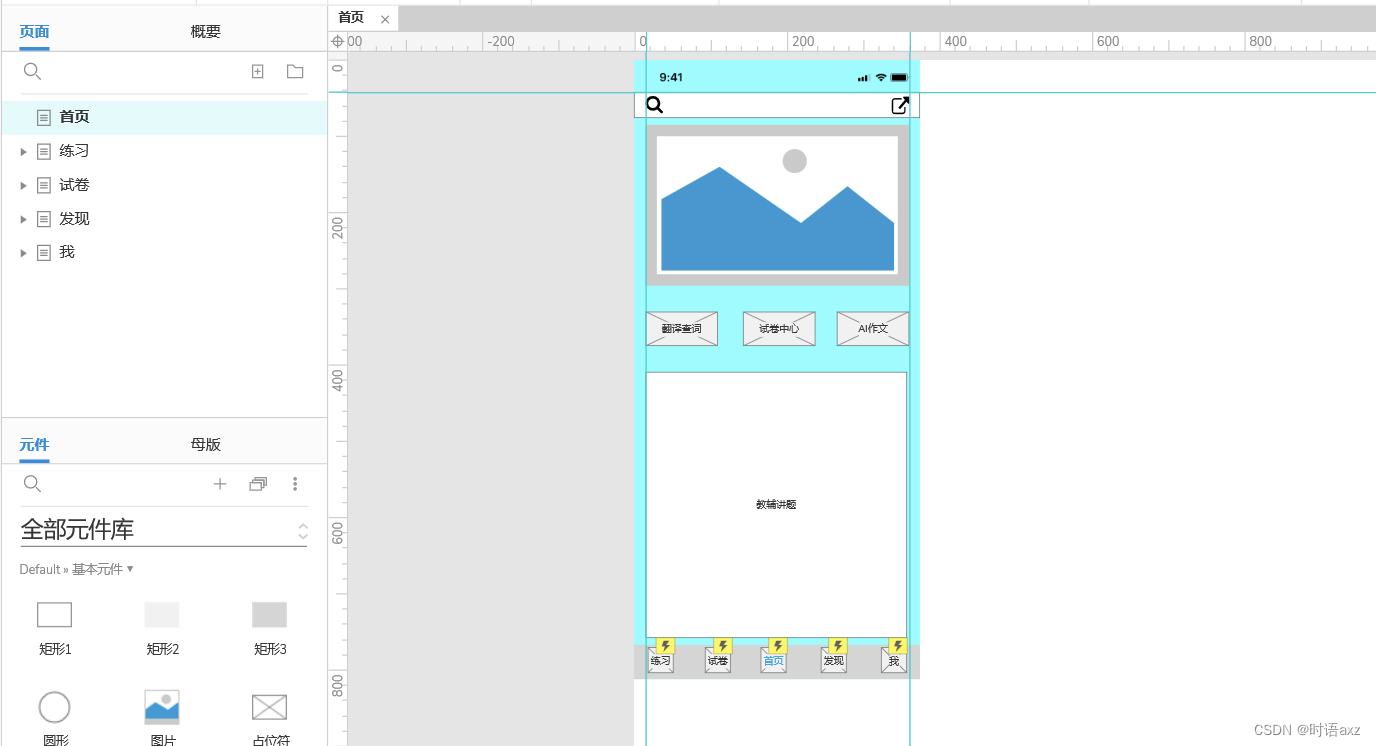Select the 首页 page in tree
The height and width of the screenshot is (746, 1376).
point(164,117)
